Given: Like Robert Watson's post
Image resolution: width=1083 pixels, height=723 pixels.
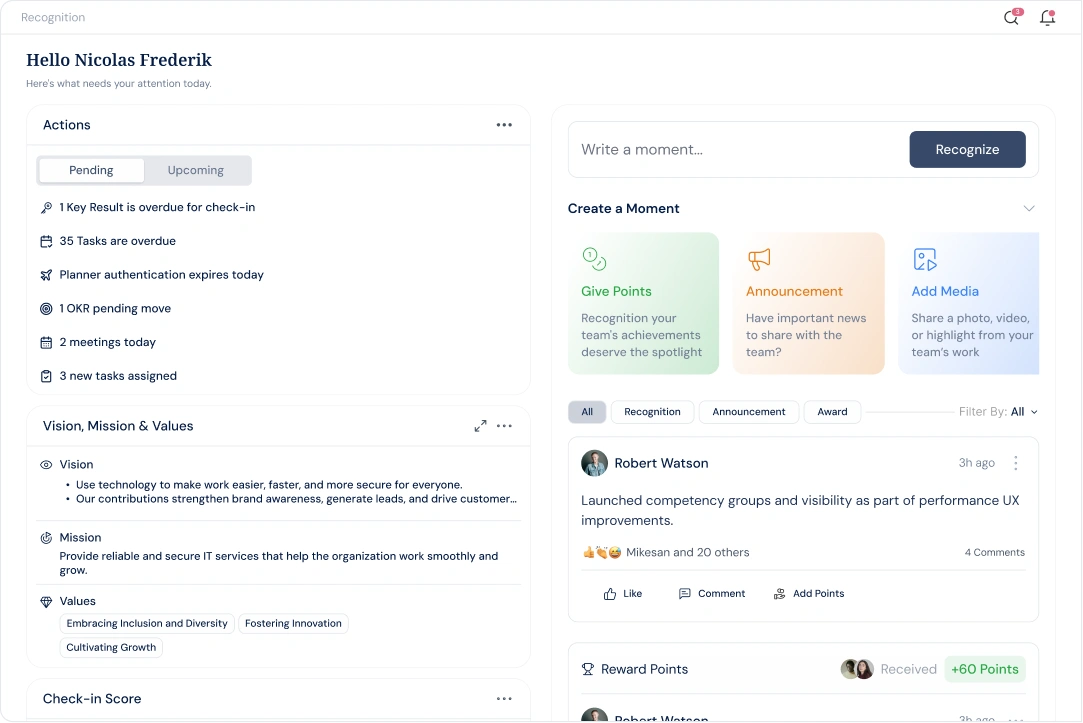Looking at the screenshot, I should tap(623, 594).
